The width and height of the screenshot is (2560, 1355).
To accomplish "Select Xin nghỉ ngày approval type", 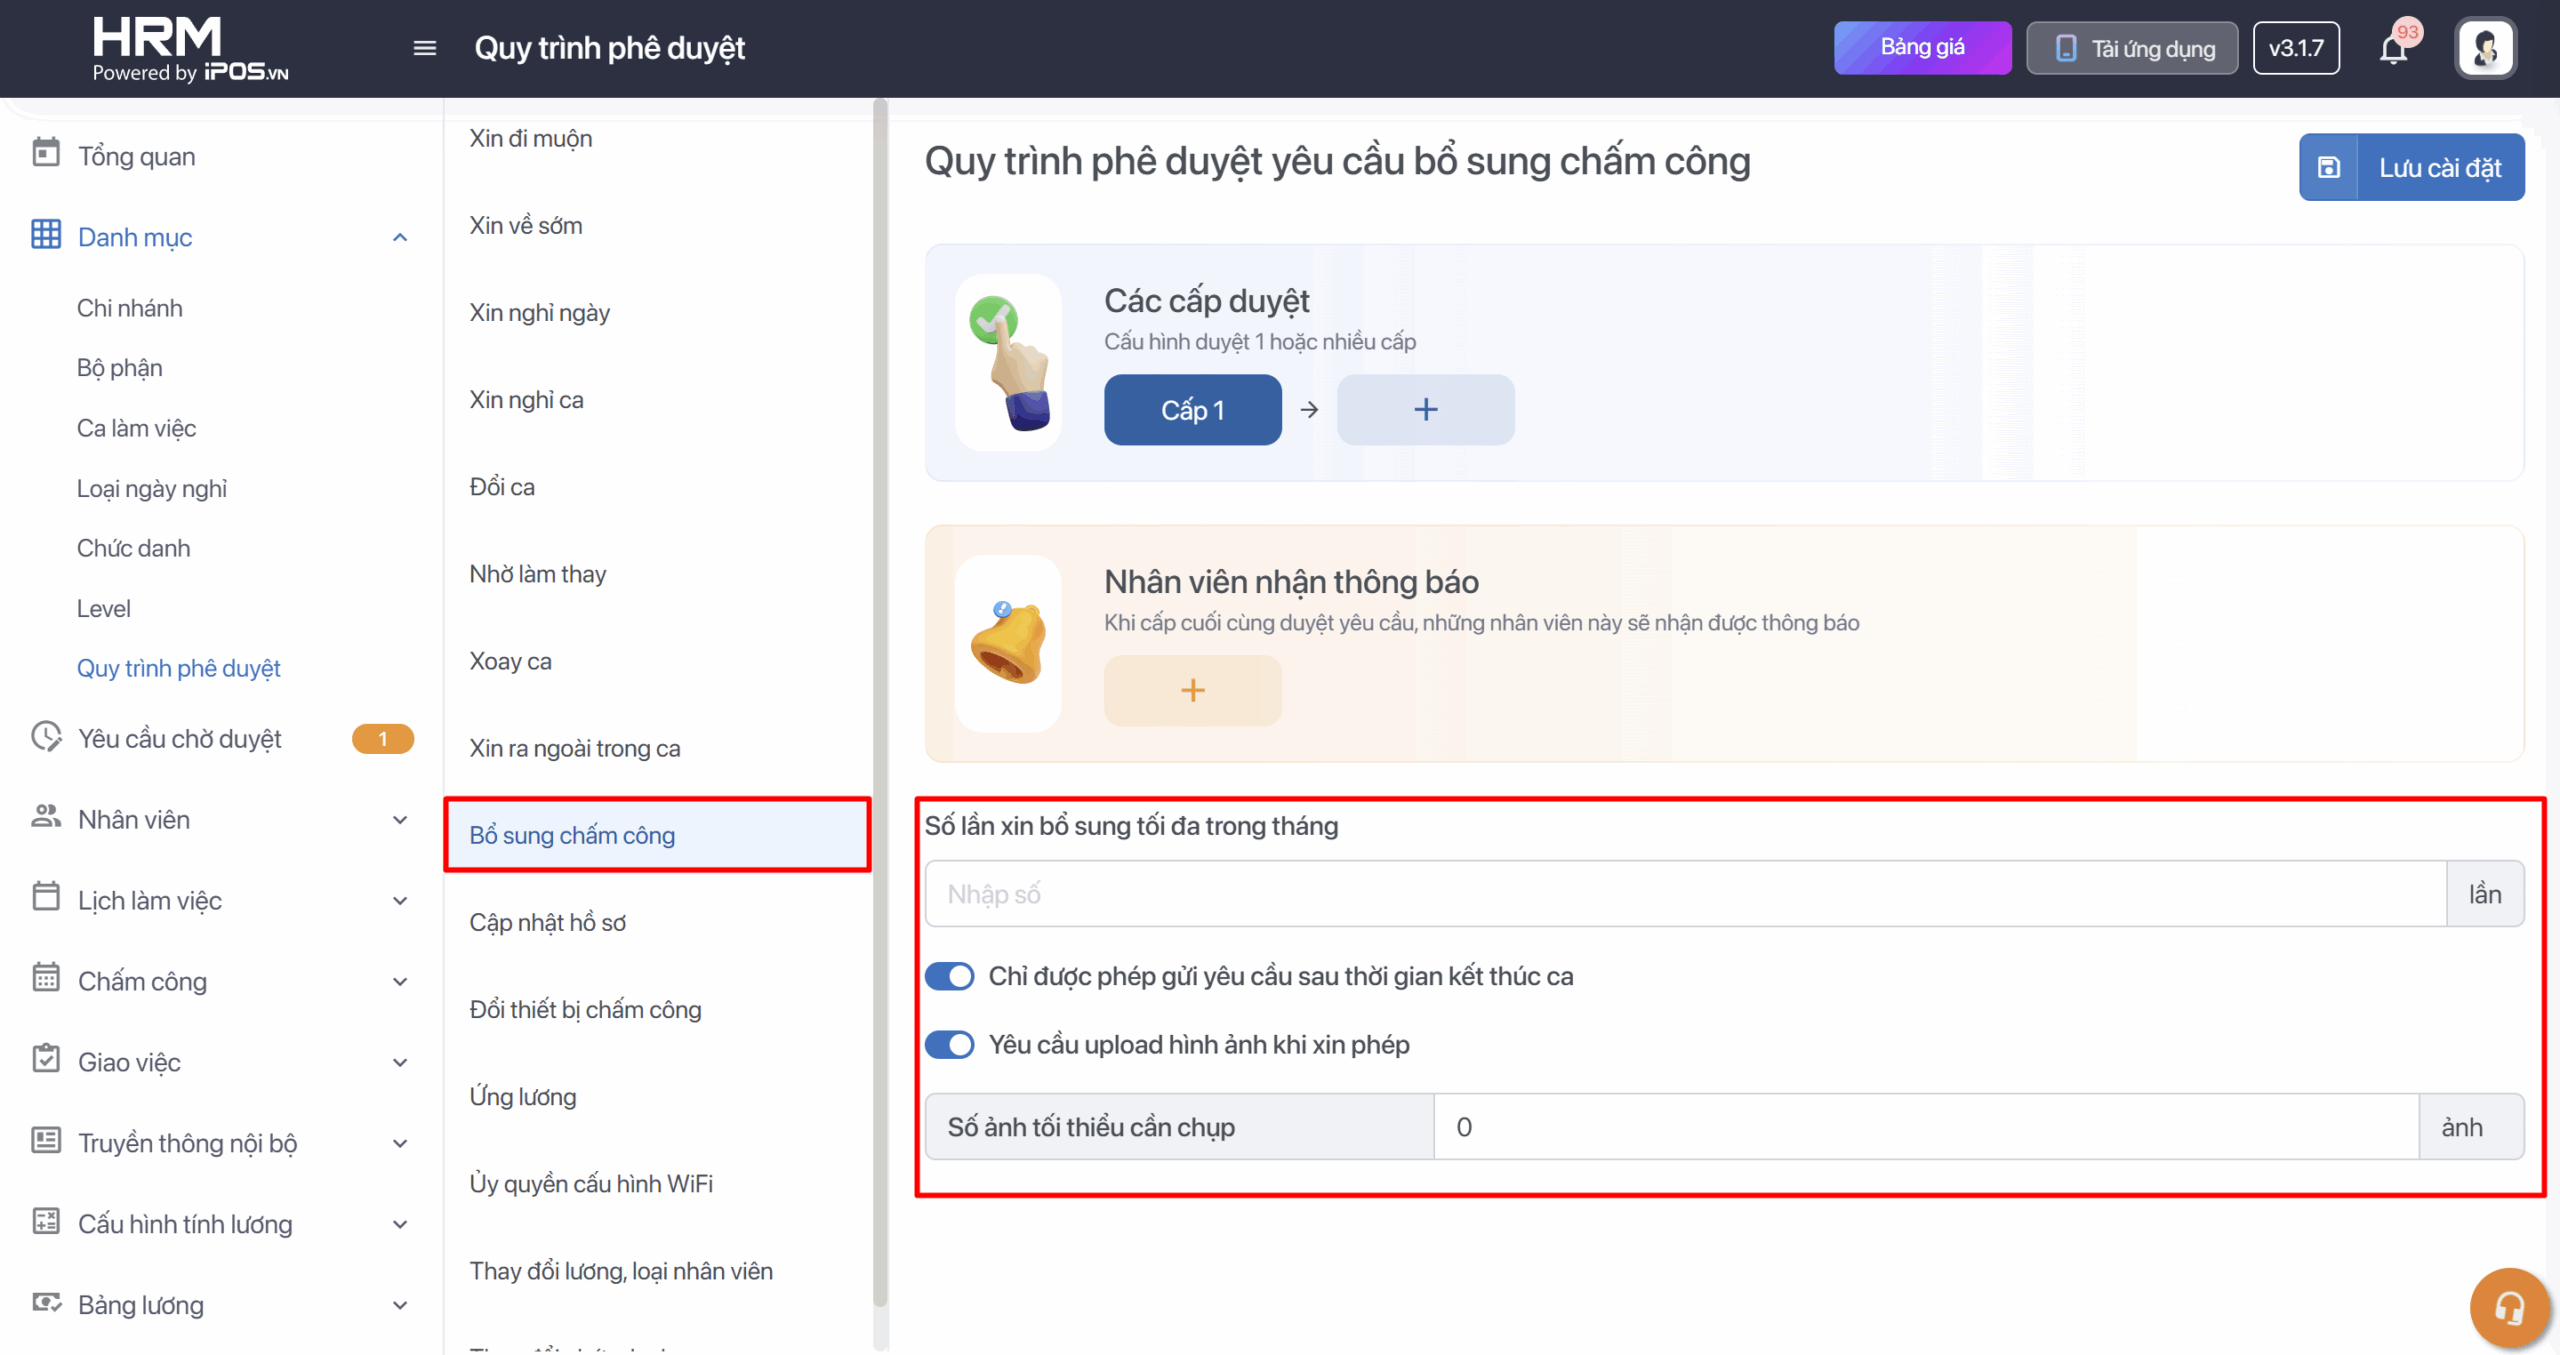I will tap(539, 312).
